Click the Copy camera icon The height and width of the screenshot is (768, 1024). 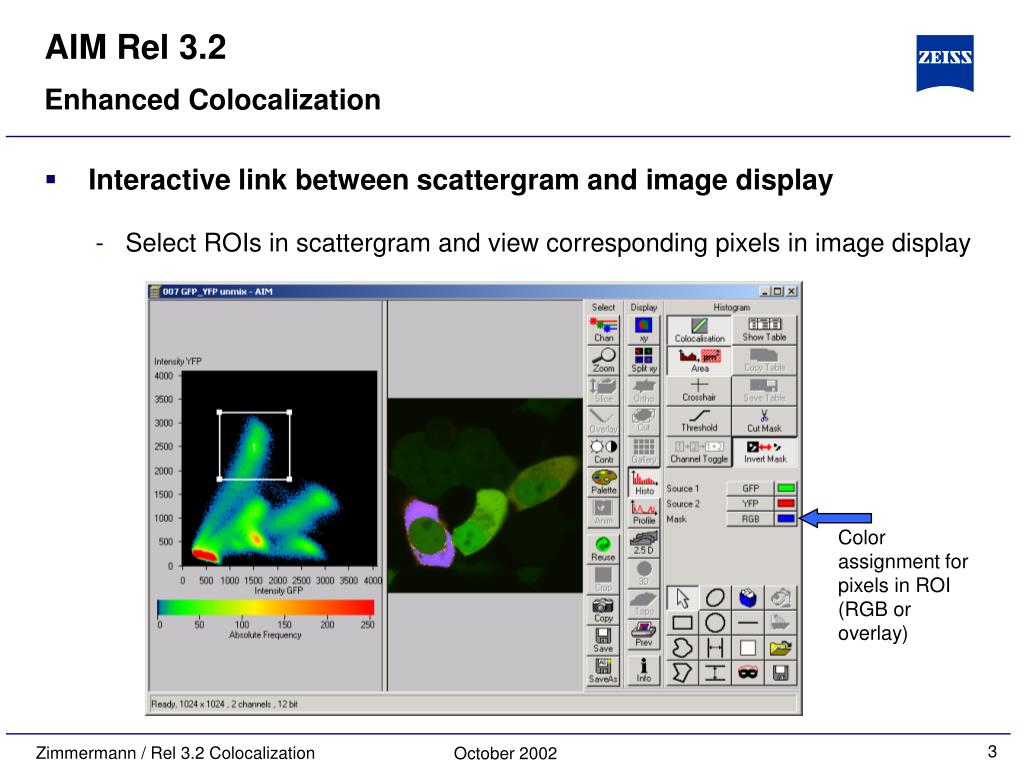[x=603, y=610]
